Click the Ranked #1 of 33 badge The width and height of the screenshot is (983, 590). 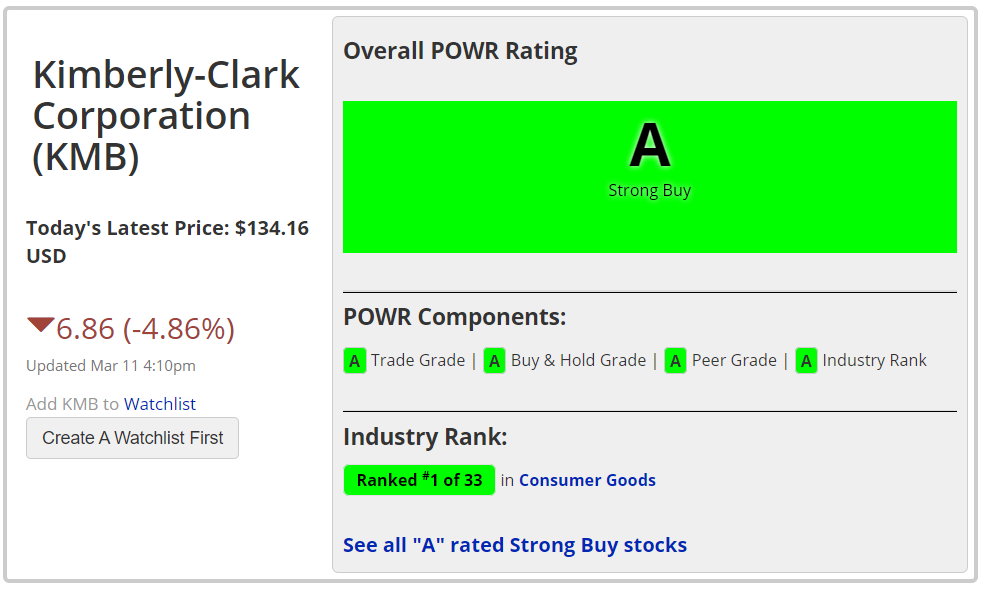[419, 480]
